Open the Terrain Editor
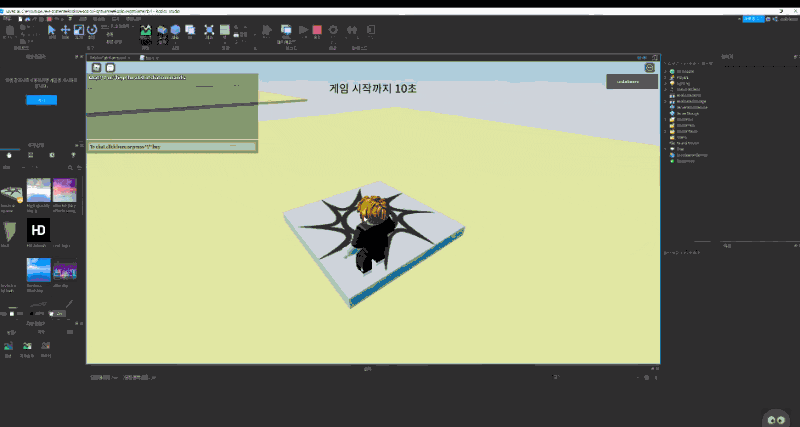 click(x=146, y=31)
